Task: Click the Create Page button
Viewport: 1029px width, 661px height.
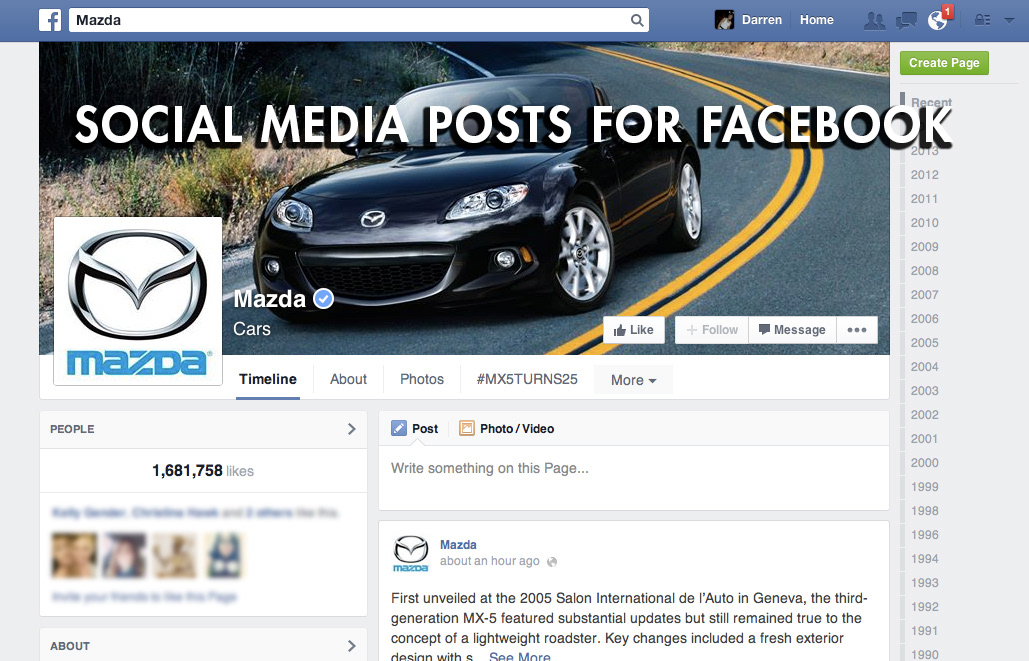Action: pyautogui.click(x=944, y=63)
